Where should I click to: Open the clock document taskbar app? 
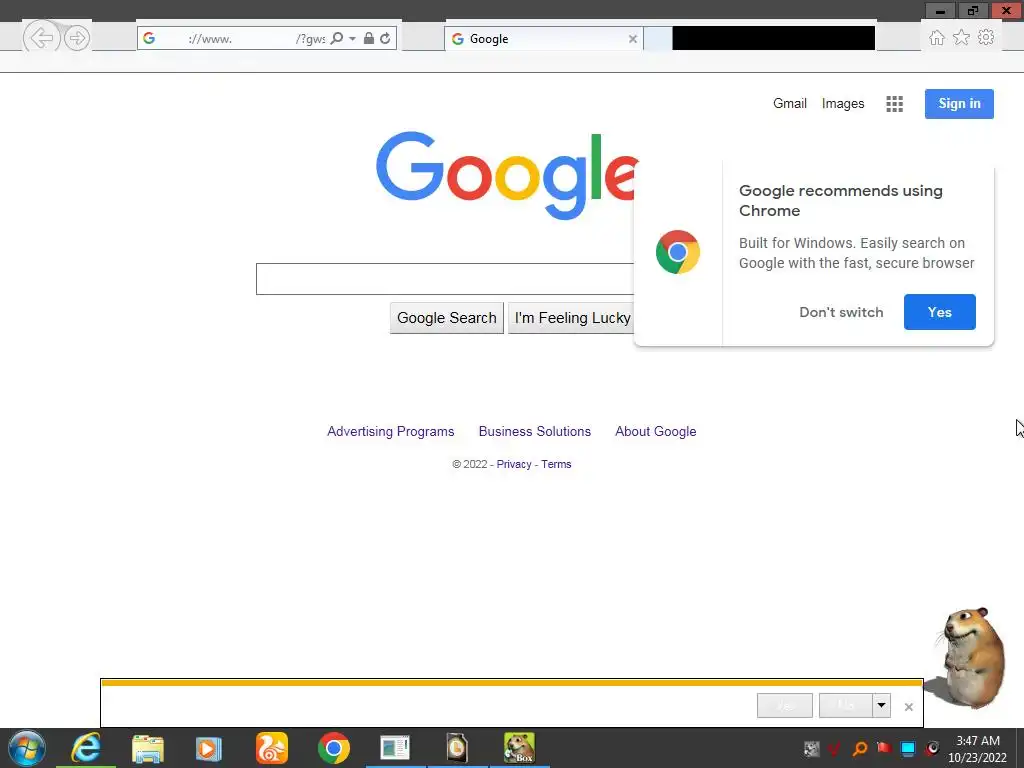[457, 748]
